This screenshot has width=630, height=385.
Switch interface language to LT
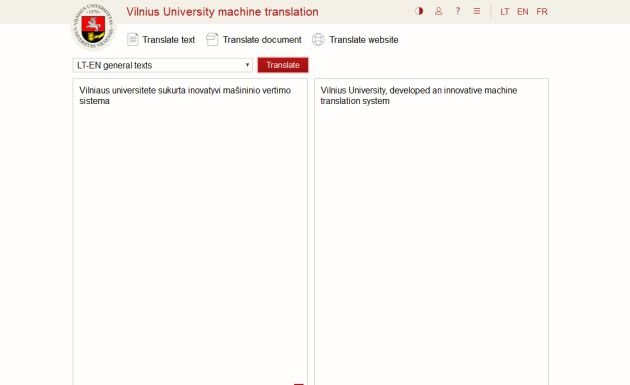[x=505, y=12]
